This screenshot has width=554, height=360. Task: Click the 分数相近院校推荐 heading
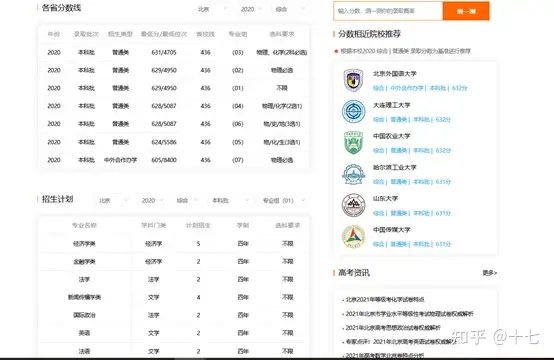(370, 34)
